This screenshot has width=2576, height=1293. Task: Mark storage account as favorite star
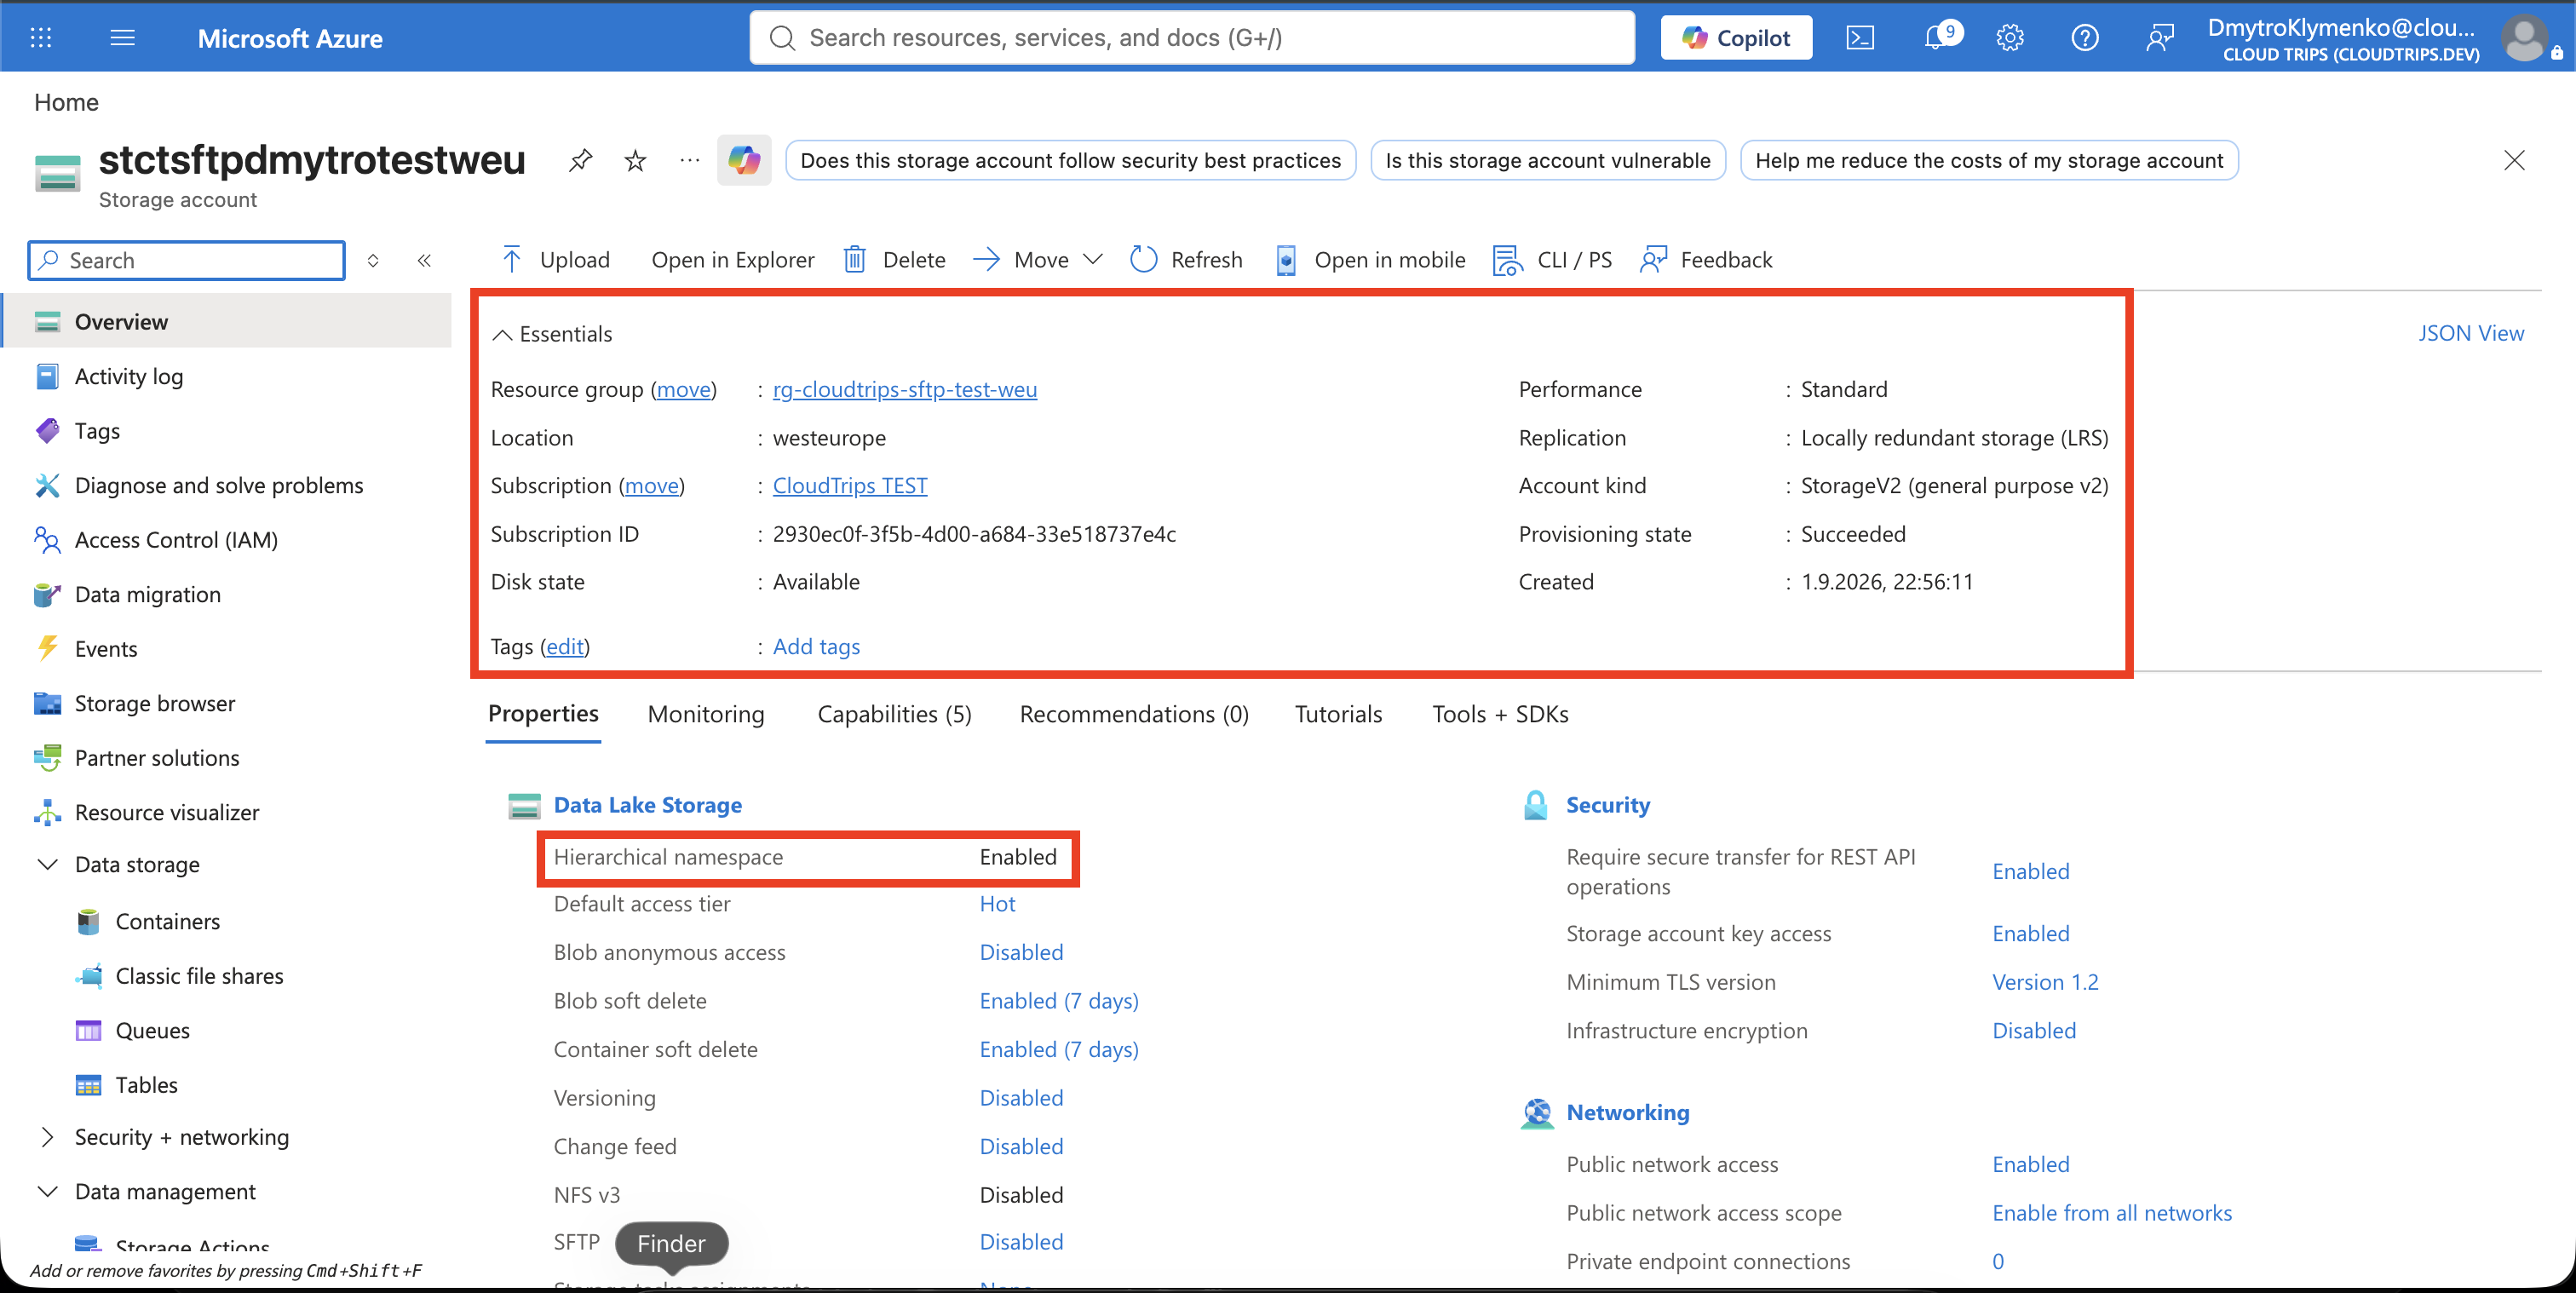tap(635, 160)
